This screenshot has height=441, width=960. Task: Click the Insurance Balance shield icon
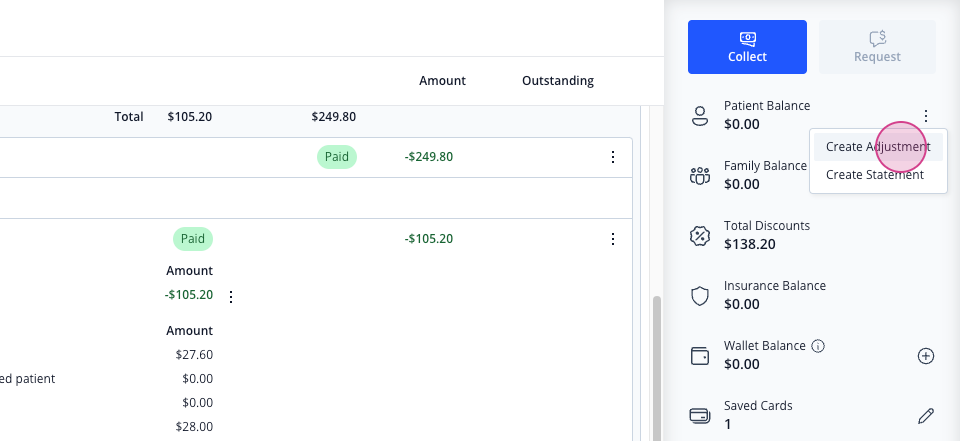(699, 296)
